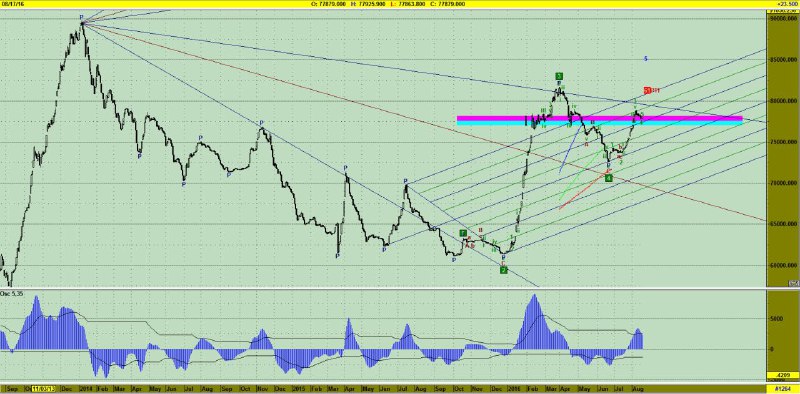Select the green wave 2 label box
Screen dimensions: 800x394
tap(504, 269)
